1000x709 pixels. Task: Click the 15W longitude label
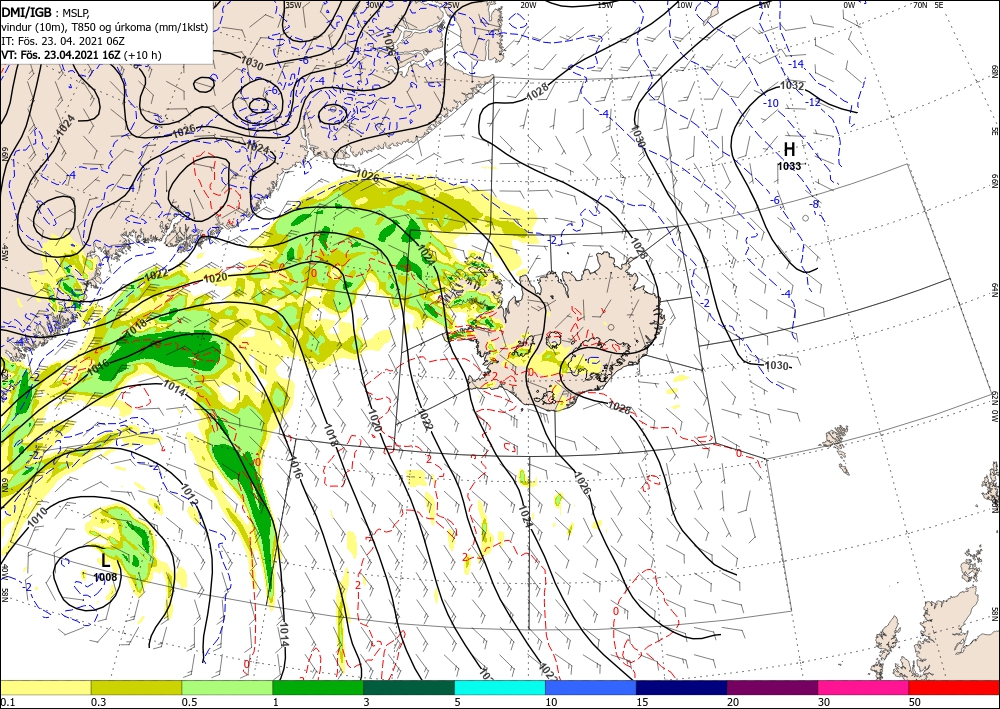(605, 5)
